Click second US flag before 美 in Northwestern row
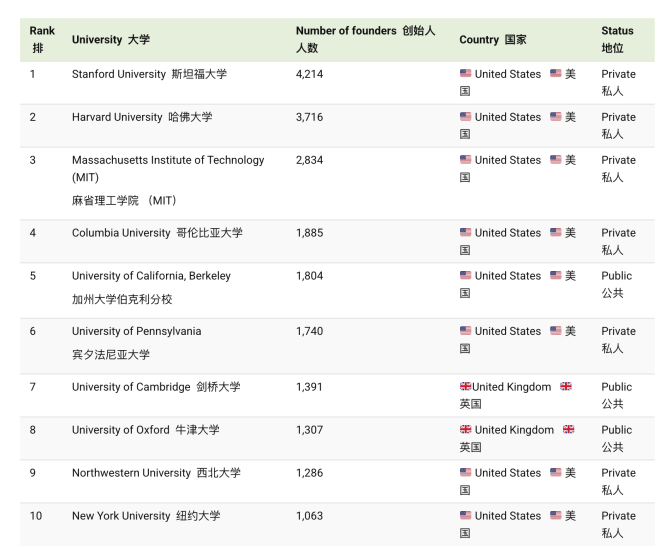 555,472
